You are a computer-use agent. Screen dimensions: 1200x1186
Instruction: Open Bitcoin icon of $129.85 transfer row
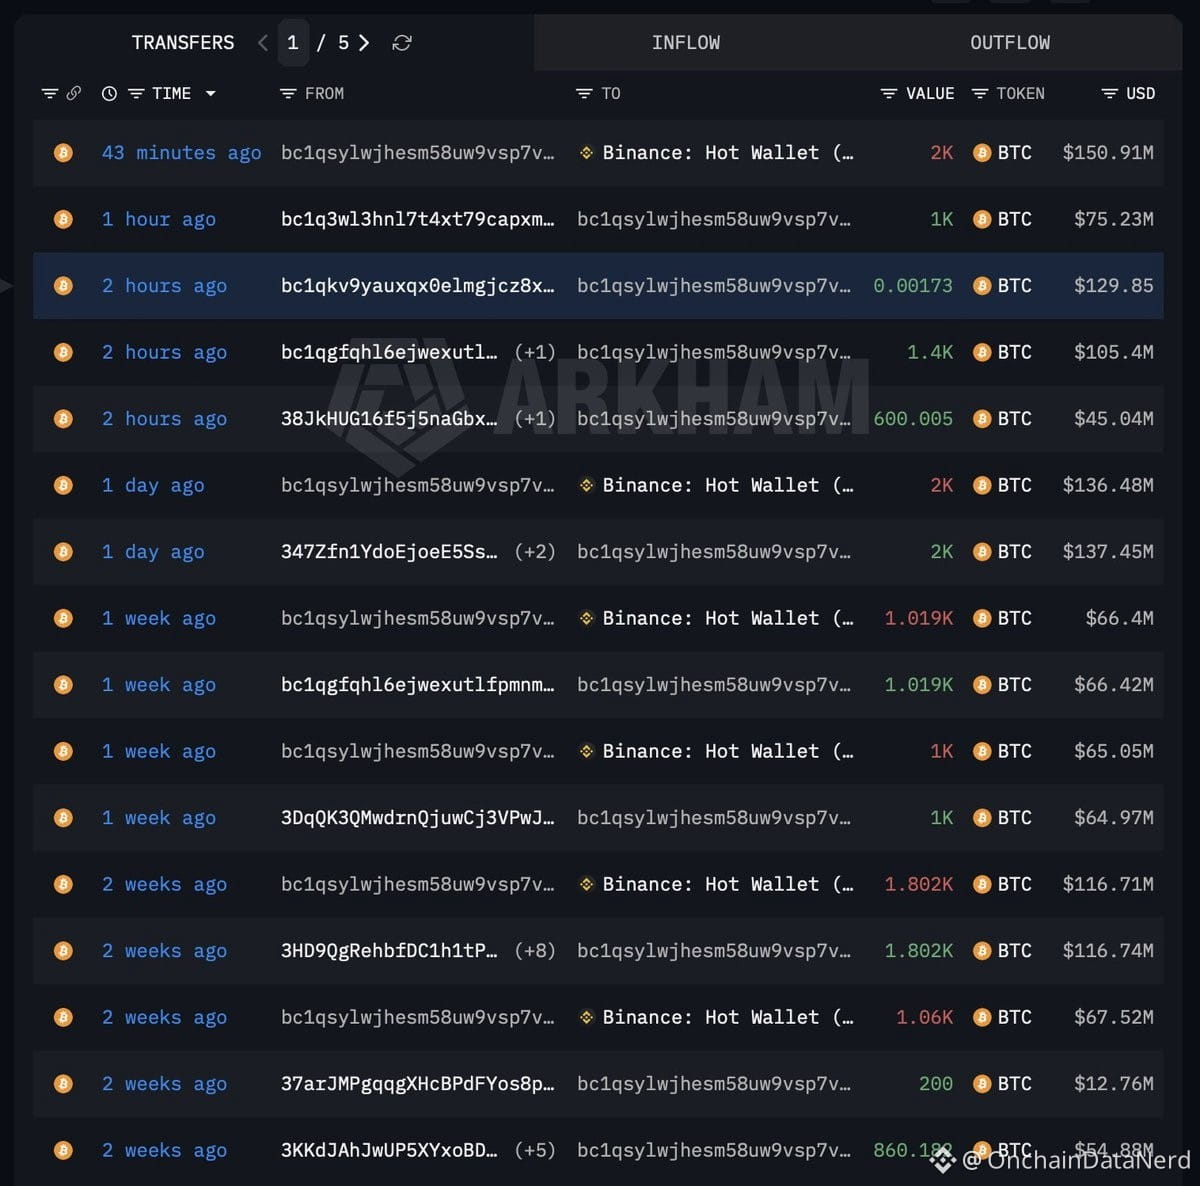click(x=63, y=286)
